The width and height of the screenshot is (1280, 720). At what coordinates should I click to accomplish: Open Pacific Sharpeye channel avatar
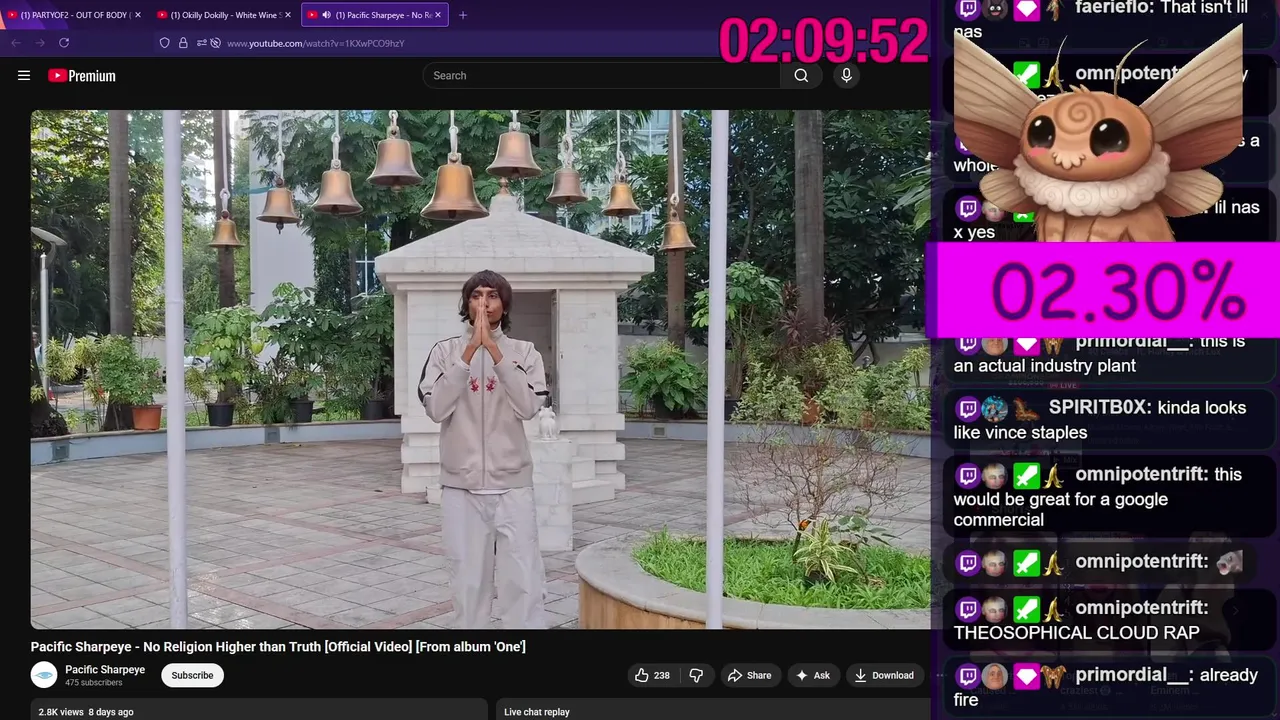(44, 675)
